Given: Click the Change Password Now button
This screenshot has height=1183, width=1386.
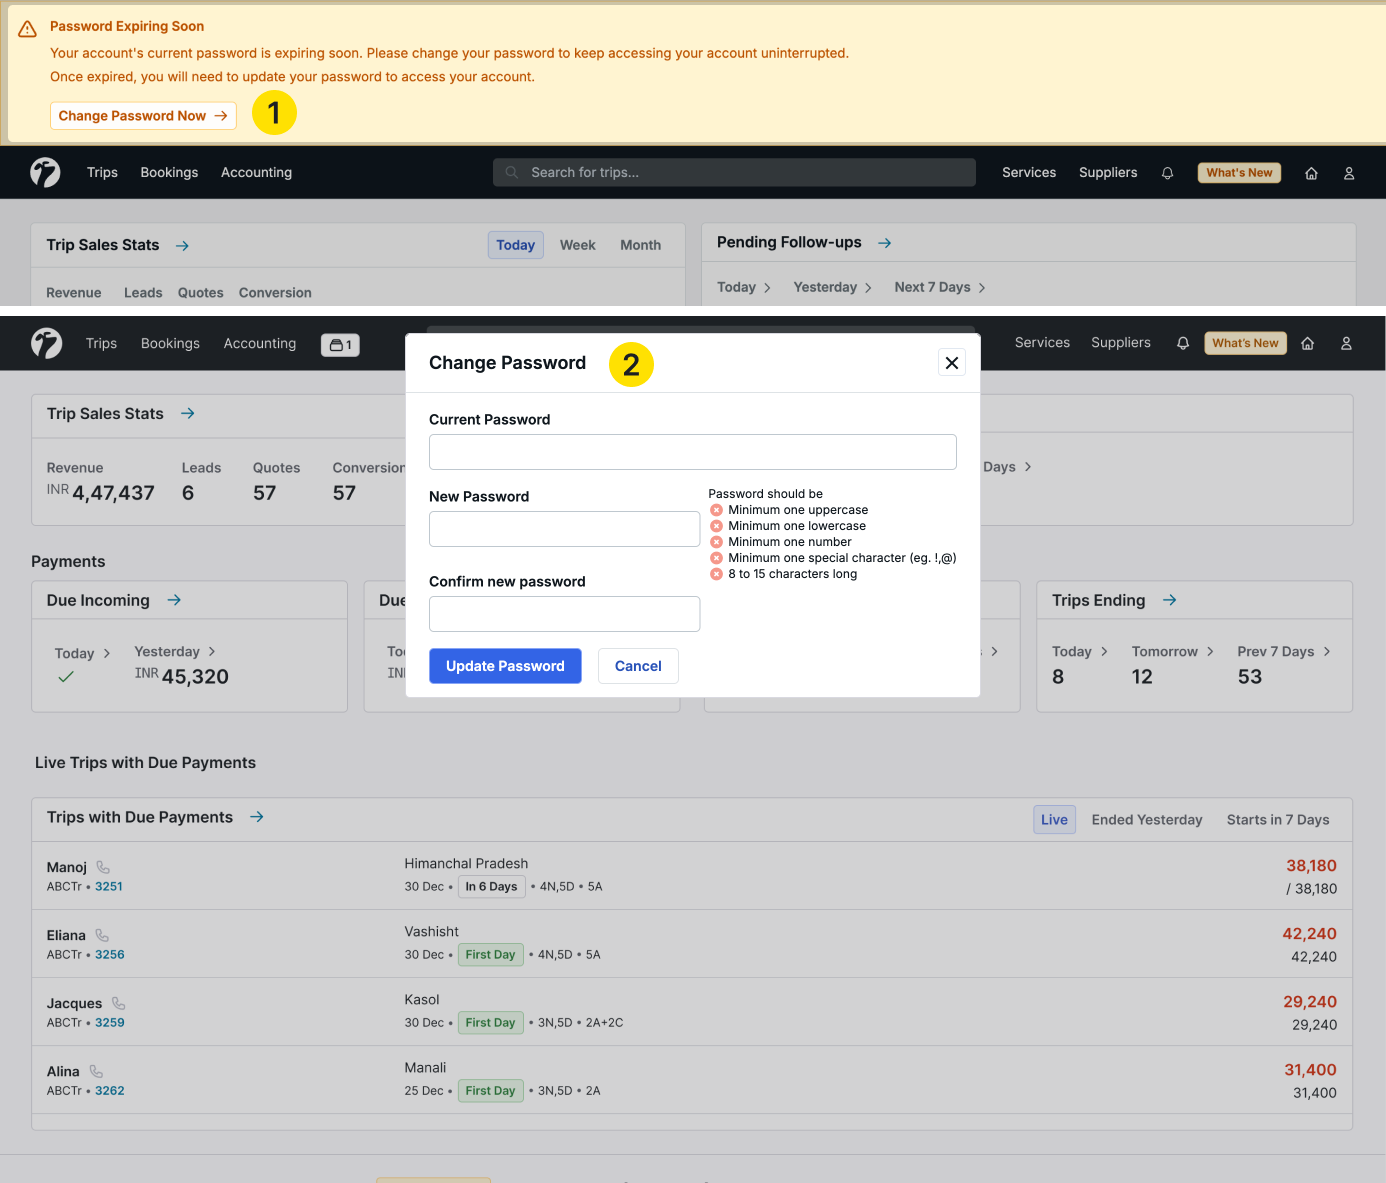Looking at the screenshot, I should (143, 116).
